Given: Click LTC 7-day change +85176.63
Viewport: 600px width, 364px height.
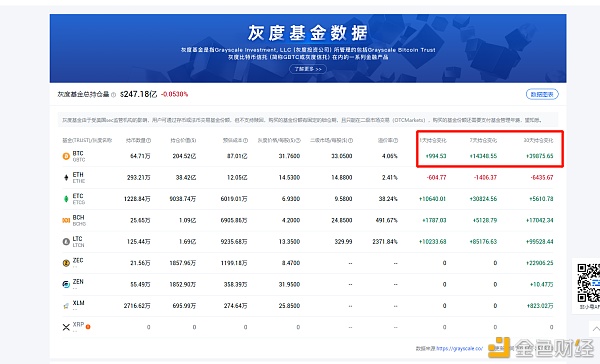Looking at the screenshot, I should tap(483, 242).
